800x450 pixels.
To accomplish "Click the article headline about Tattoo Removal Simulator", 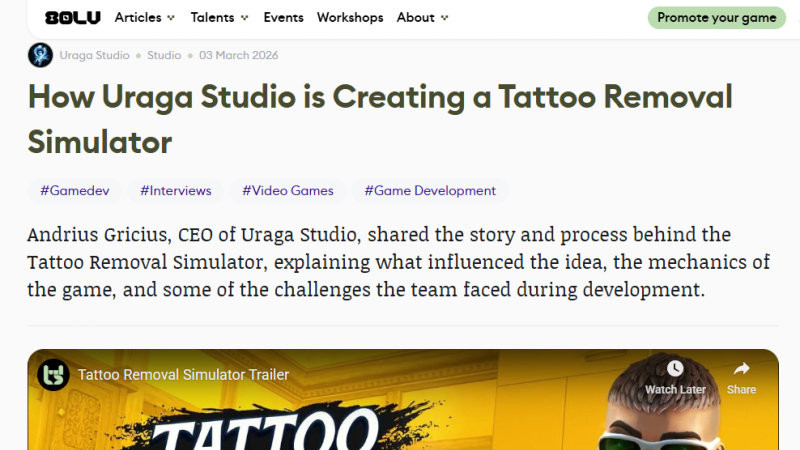I will click(x=380, y=119).
